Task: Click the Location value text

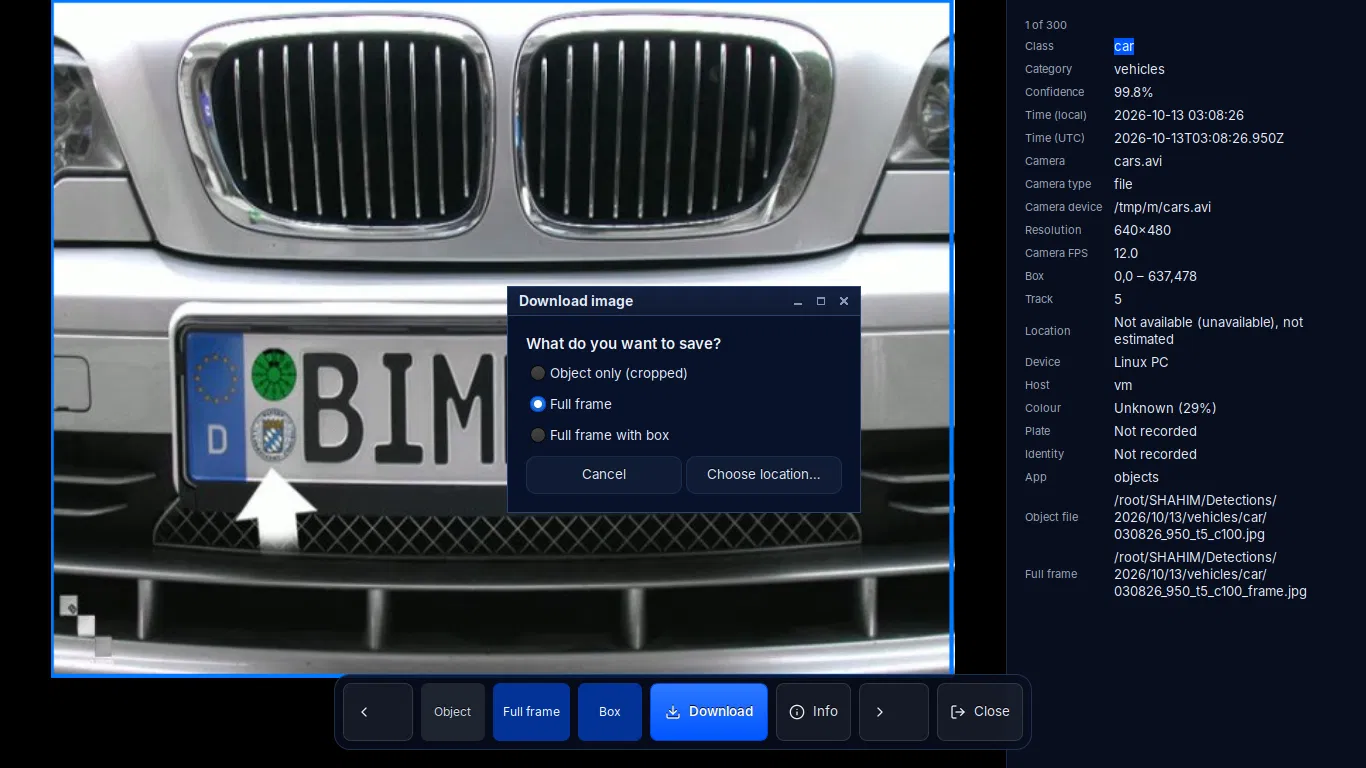Action: [1209, 331]
